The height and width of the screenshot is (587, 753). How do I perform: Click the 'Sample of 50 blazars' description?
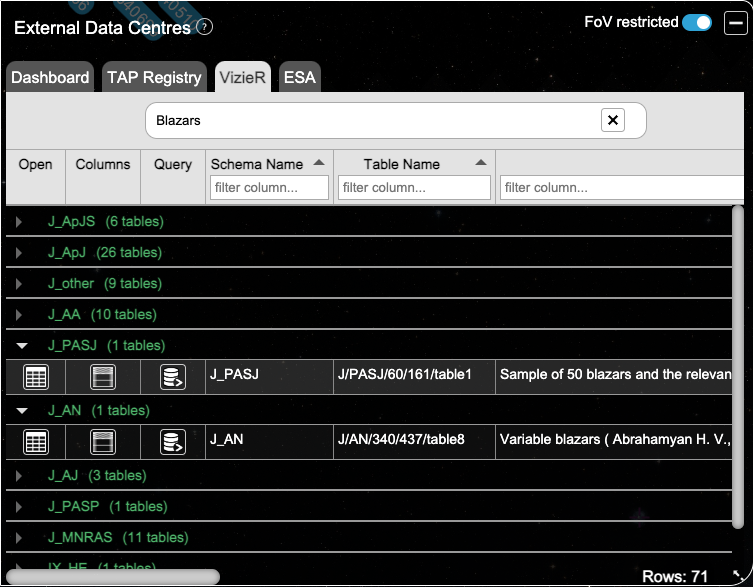point(614,377)
